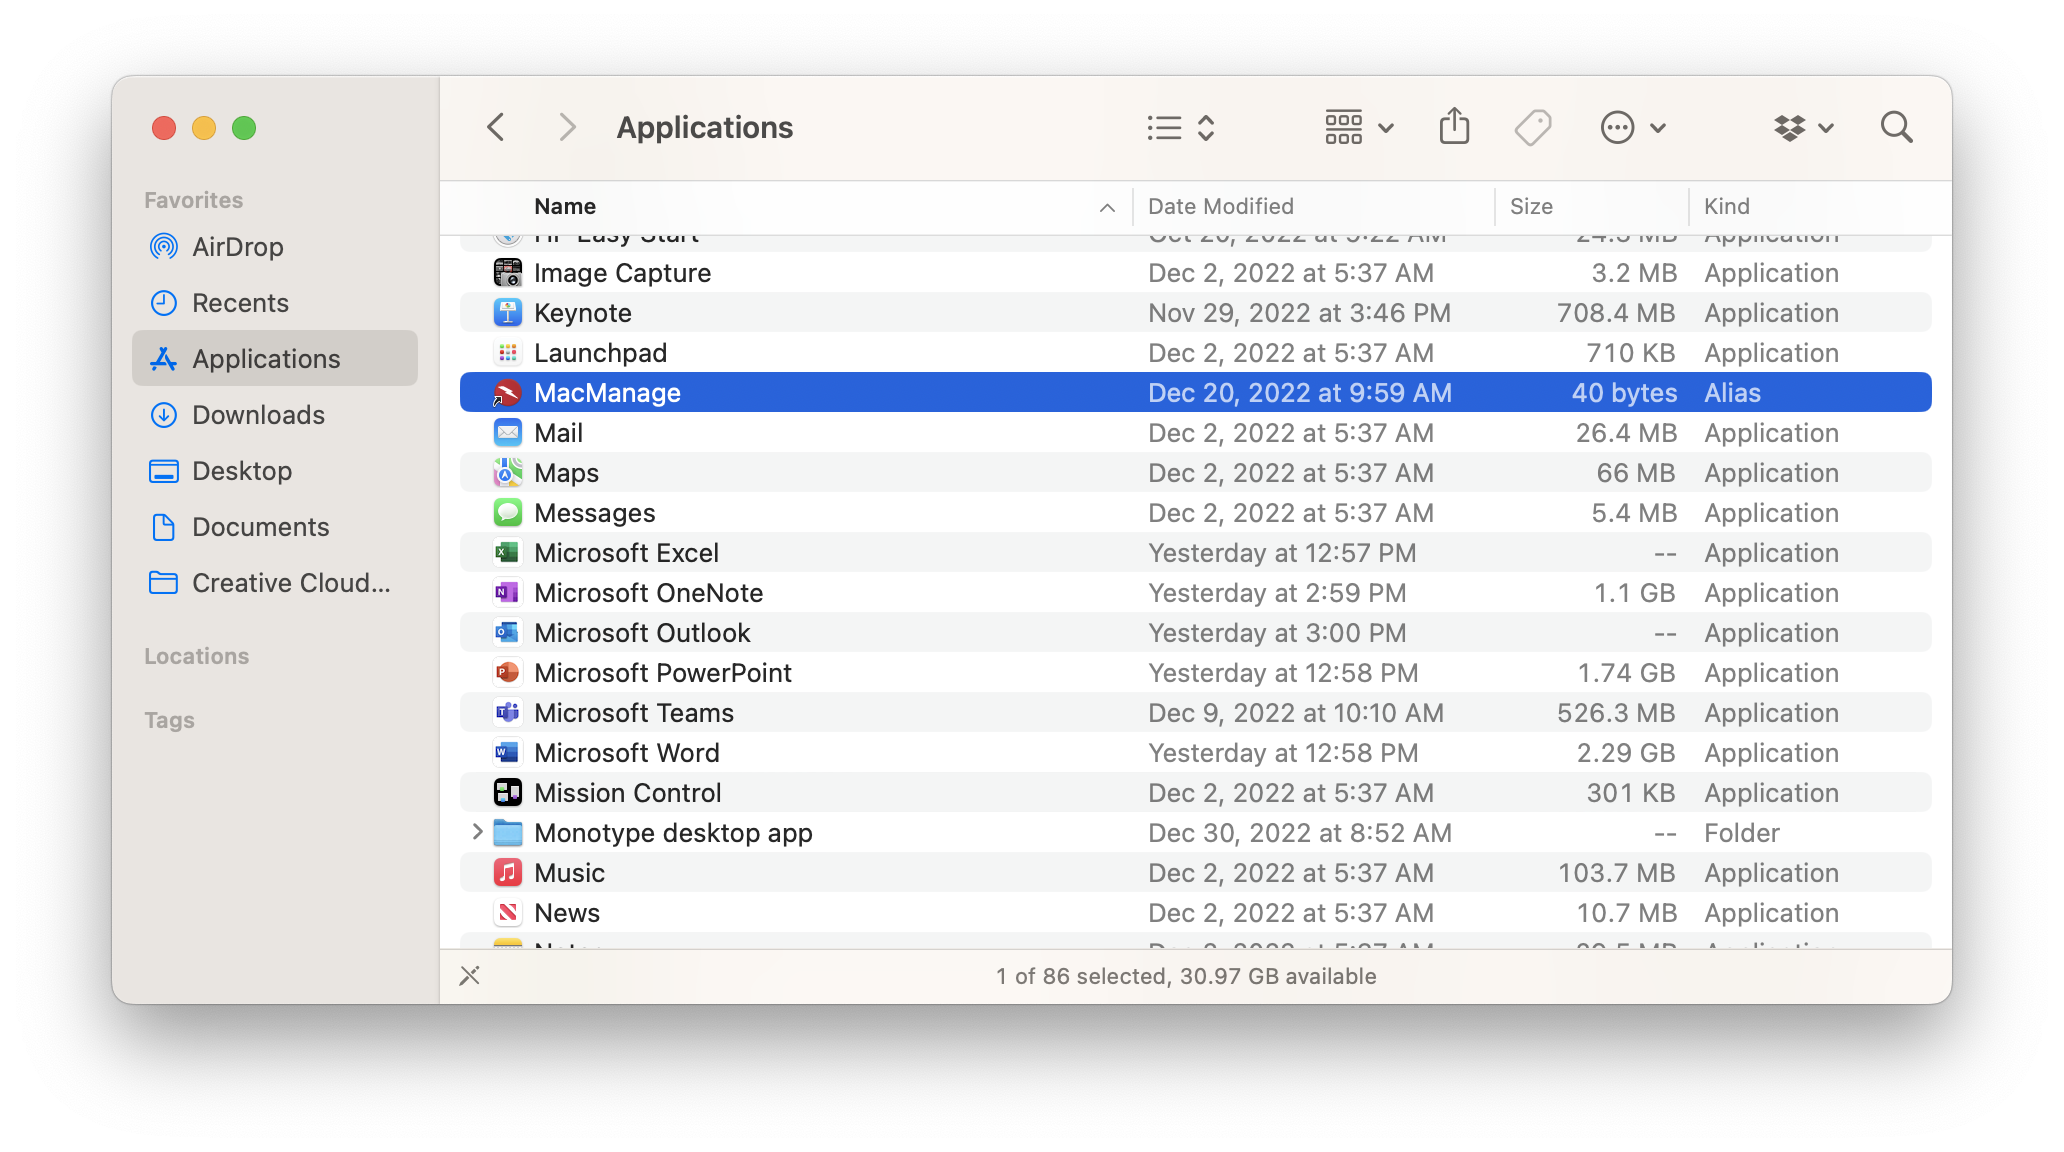2064x1152 pixels.
Task: Select AirDrop in the sidebar
Action: [238, 247]
